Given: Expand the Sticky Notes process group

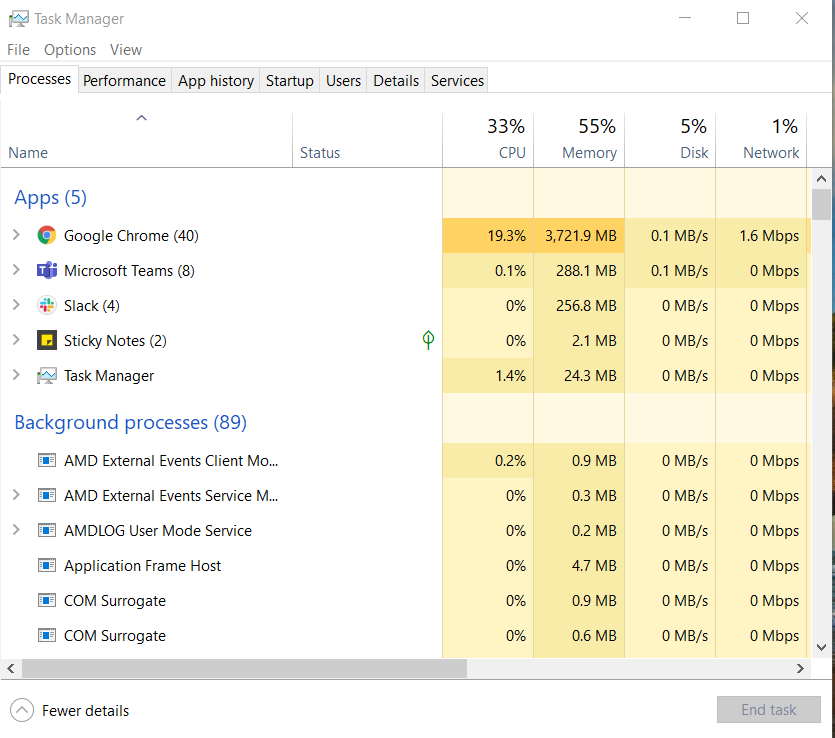Looking at the screenshot, I should [x=16, y=340].
